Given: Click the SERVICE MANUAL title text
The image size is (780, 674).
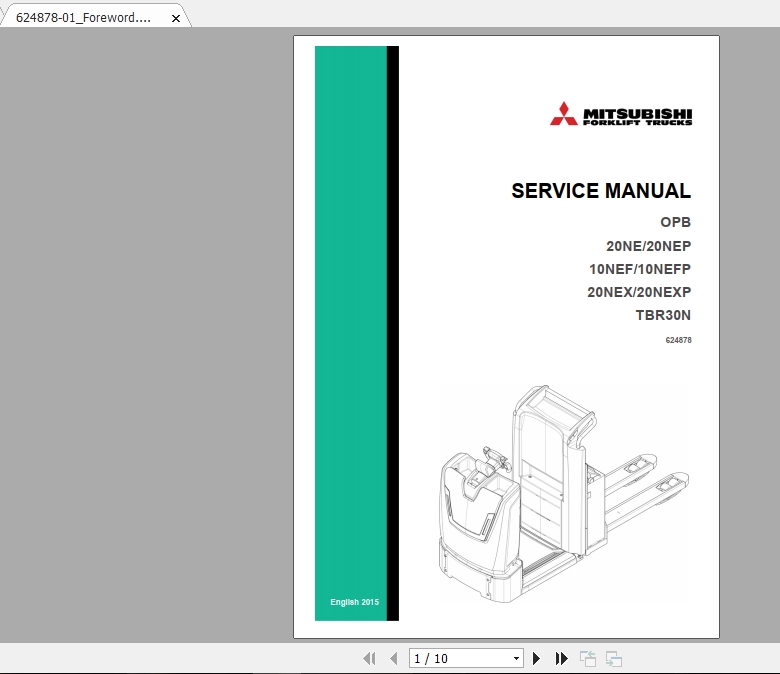Looking at the screenshot, I should (601, 191).
